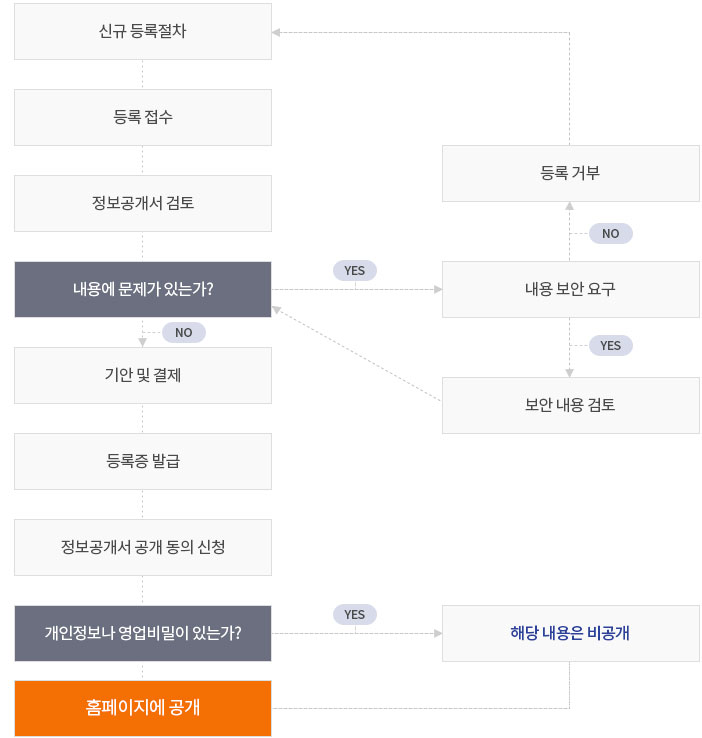Click the 등록 거부 box

(570, 173)
